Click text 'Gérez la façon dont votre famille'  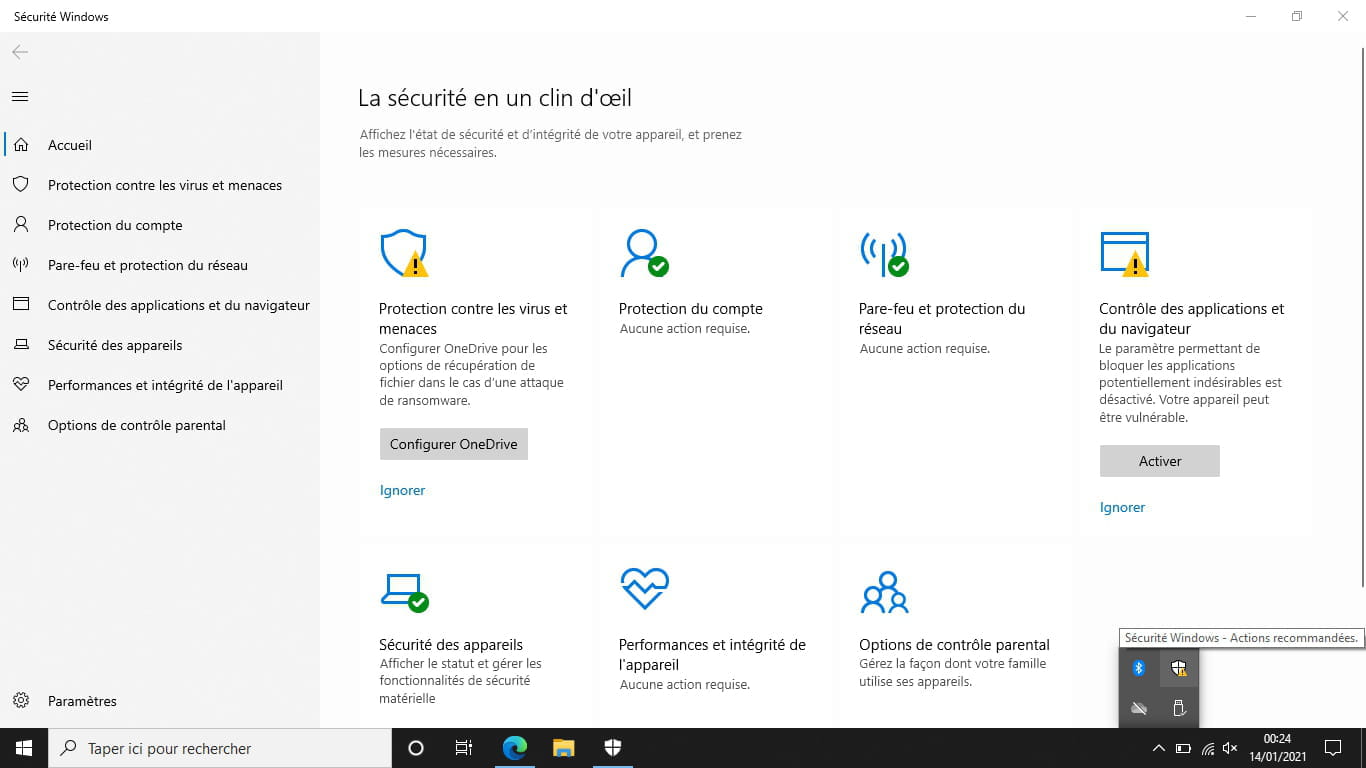tap(953, 663)
